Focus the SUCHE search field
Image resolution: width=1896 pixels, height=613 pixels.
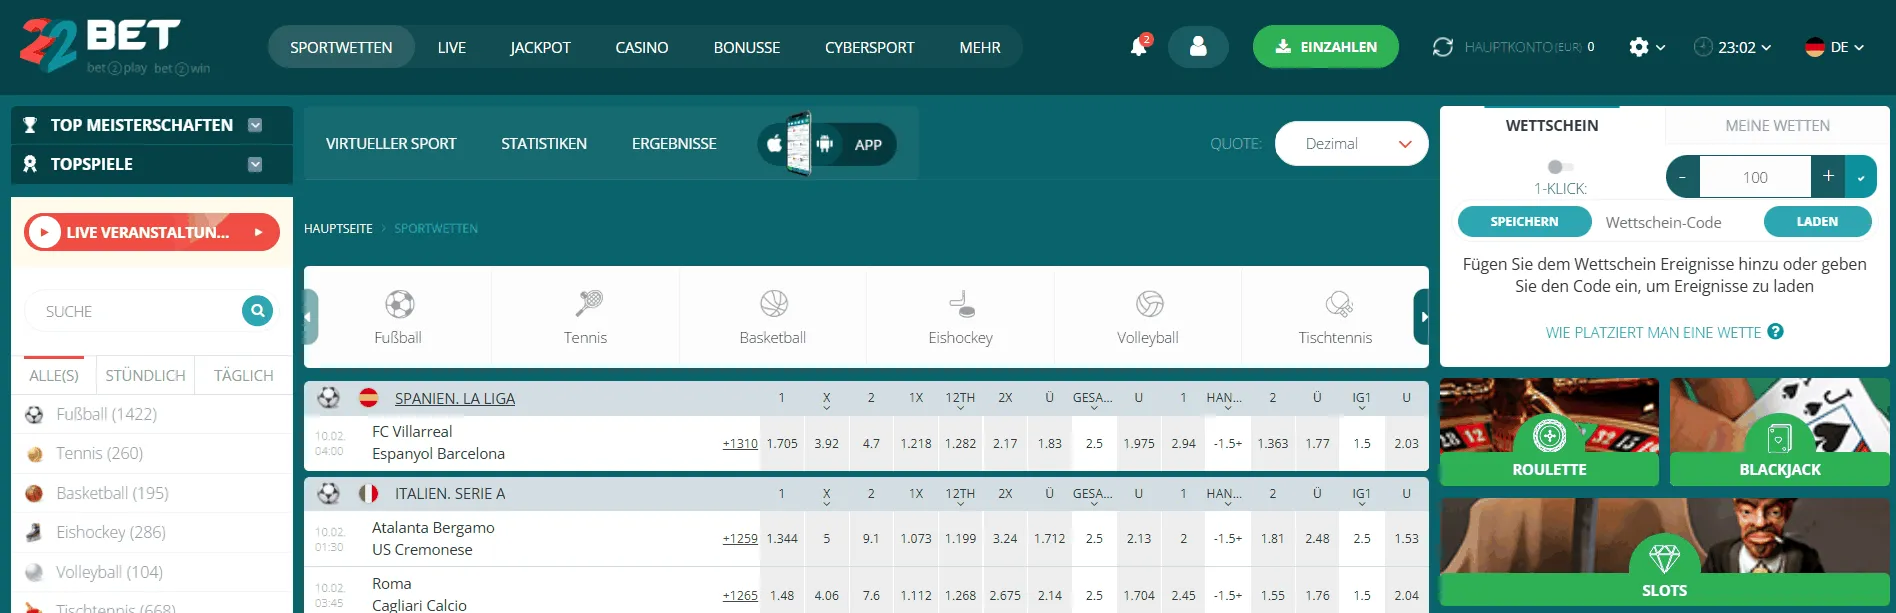tap(135, 312)
